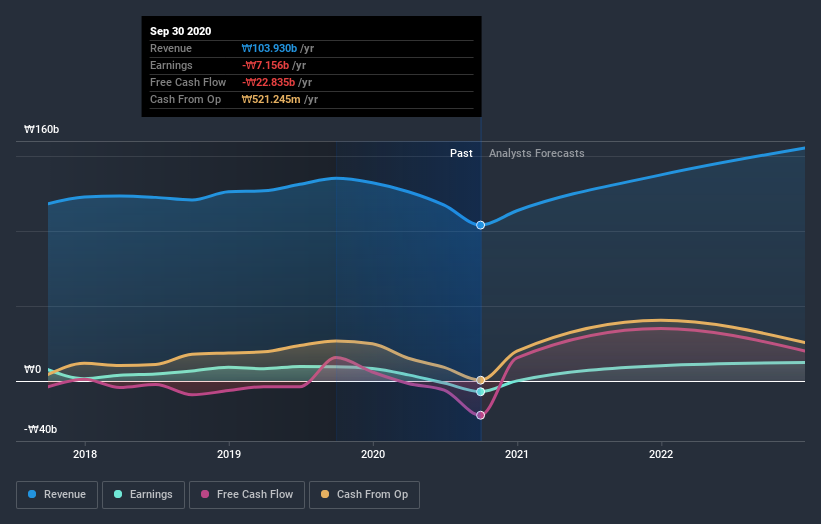Click the Revenue row label in tooltip
821x524 pixels.
coord(171,48)
